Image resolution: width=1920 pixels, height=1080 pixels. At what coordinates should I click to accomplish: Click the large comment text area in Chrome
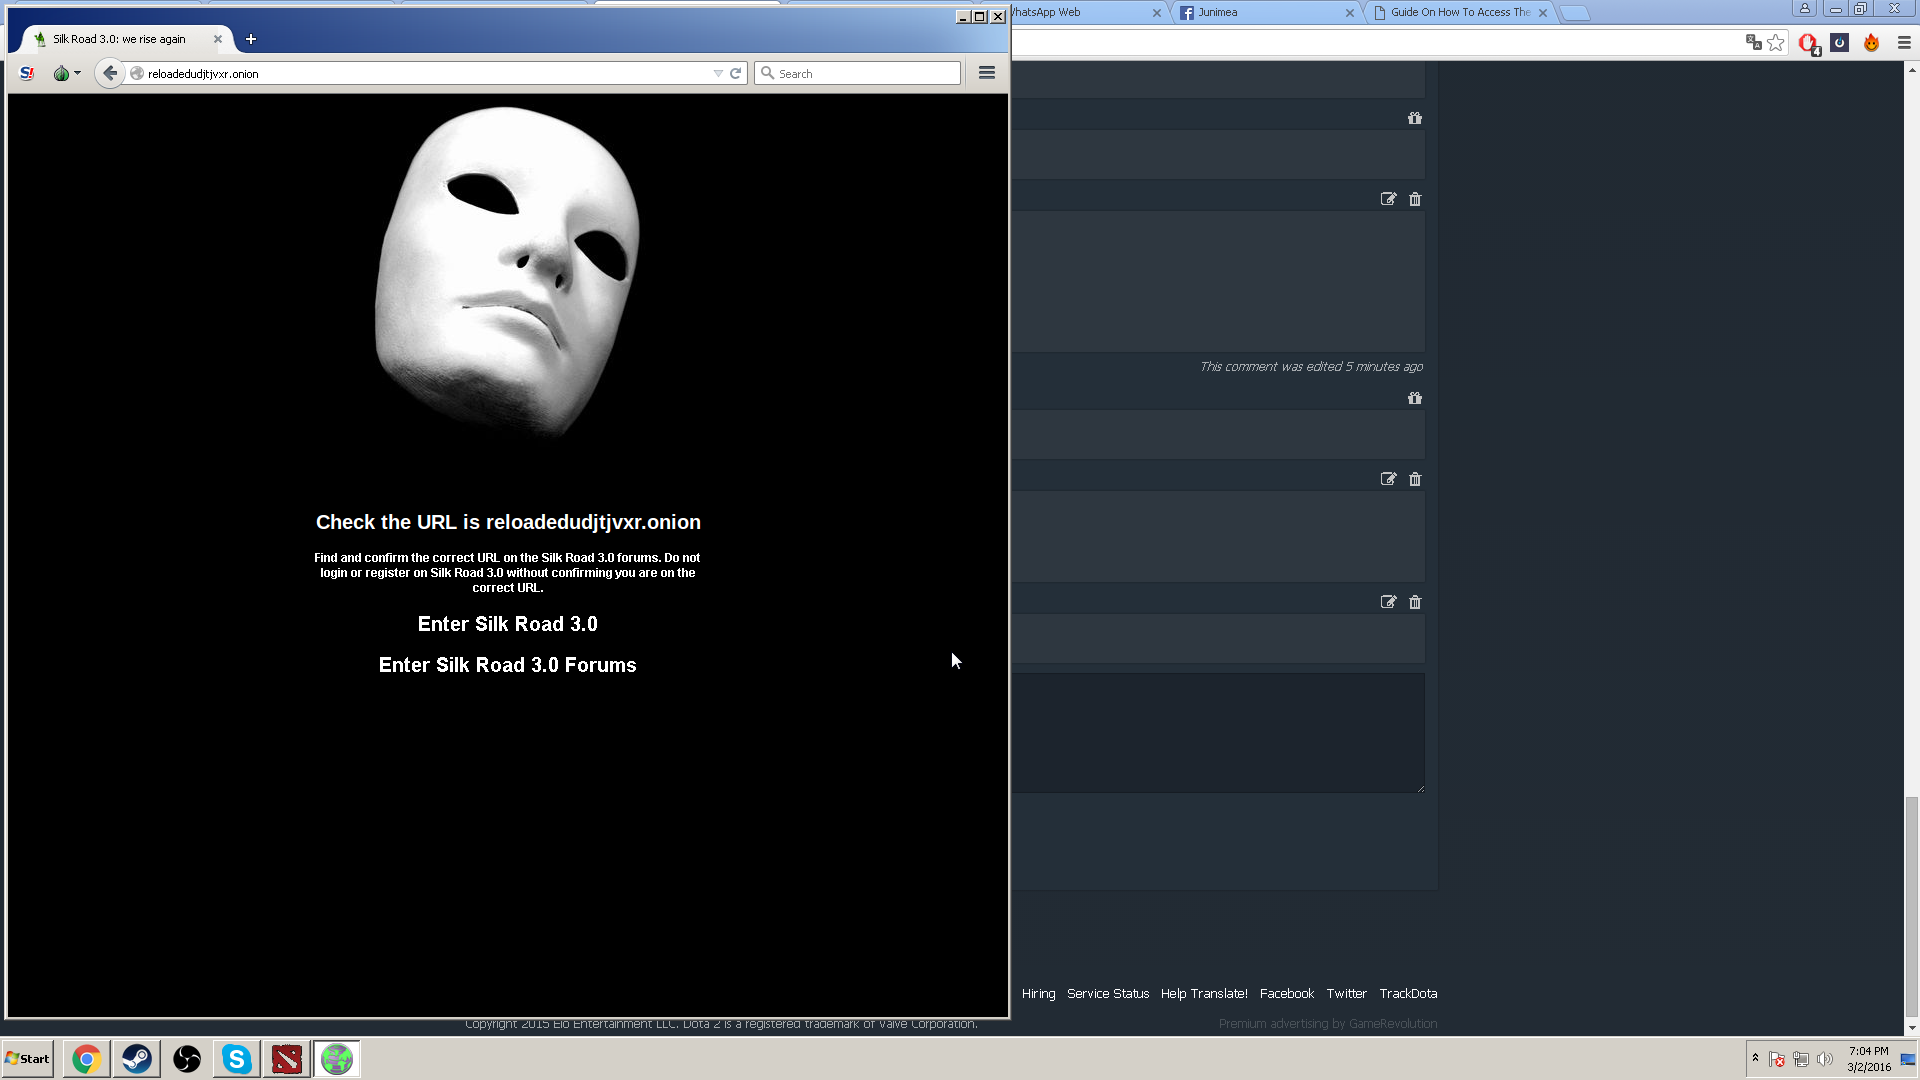click(x=1218, y=733)
